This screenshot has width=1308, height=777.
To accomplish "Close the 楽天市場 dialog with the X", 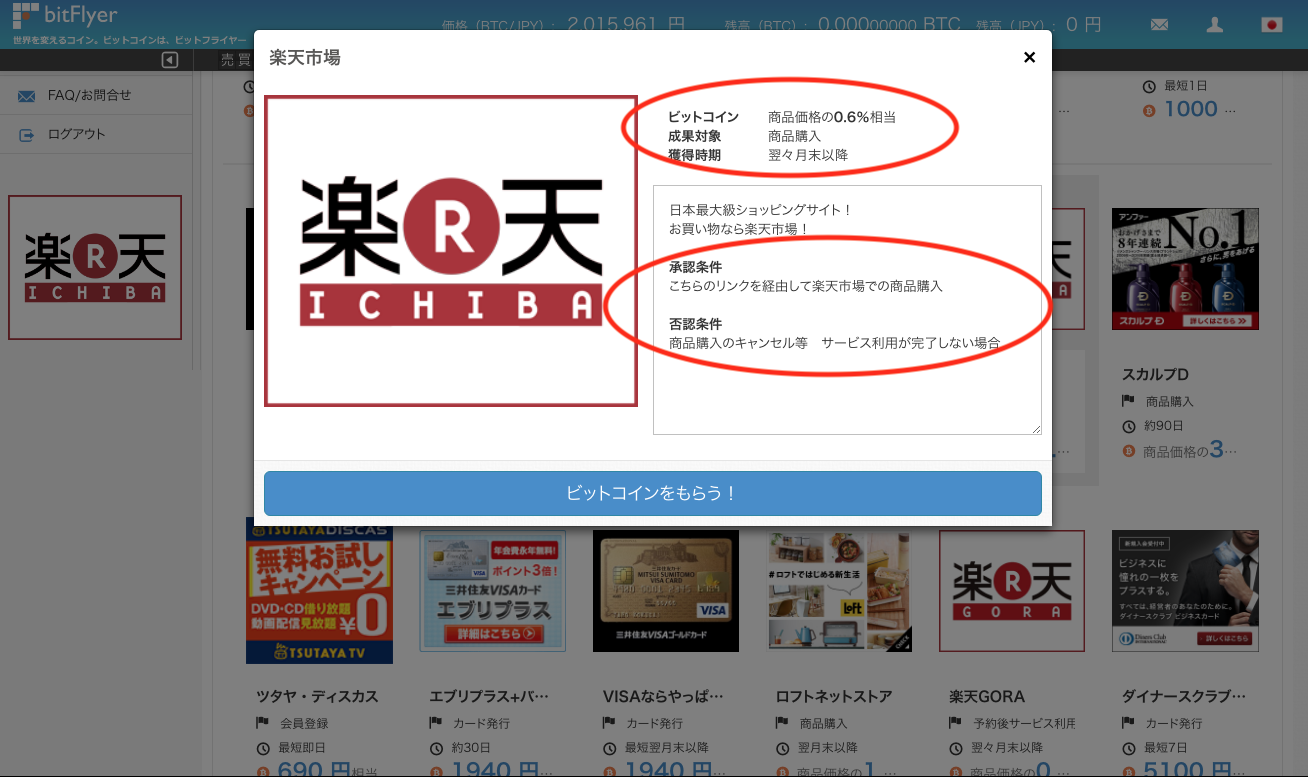I will click(1029, 57).
